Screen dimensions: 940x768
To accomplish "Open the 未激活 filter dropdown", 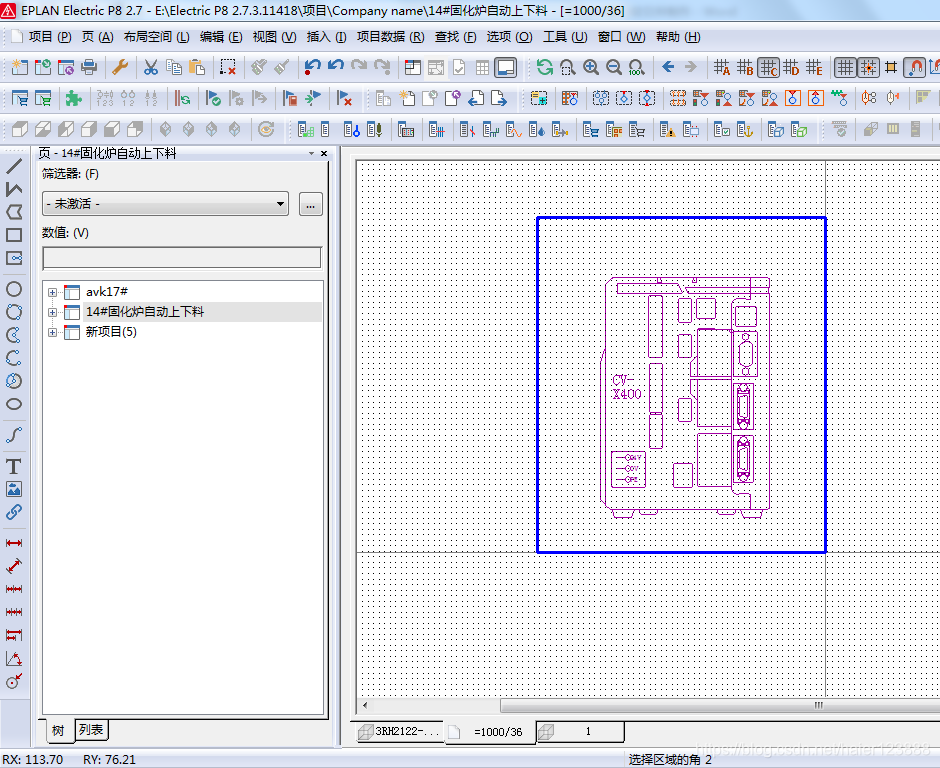I will click(x=165, y=204).
